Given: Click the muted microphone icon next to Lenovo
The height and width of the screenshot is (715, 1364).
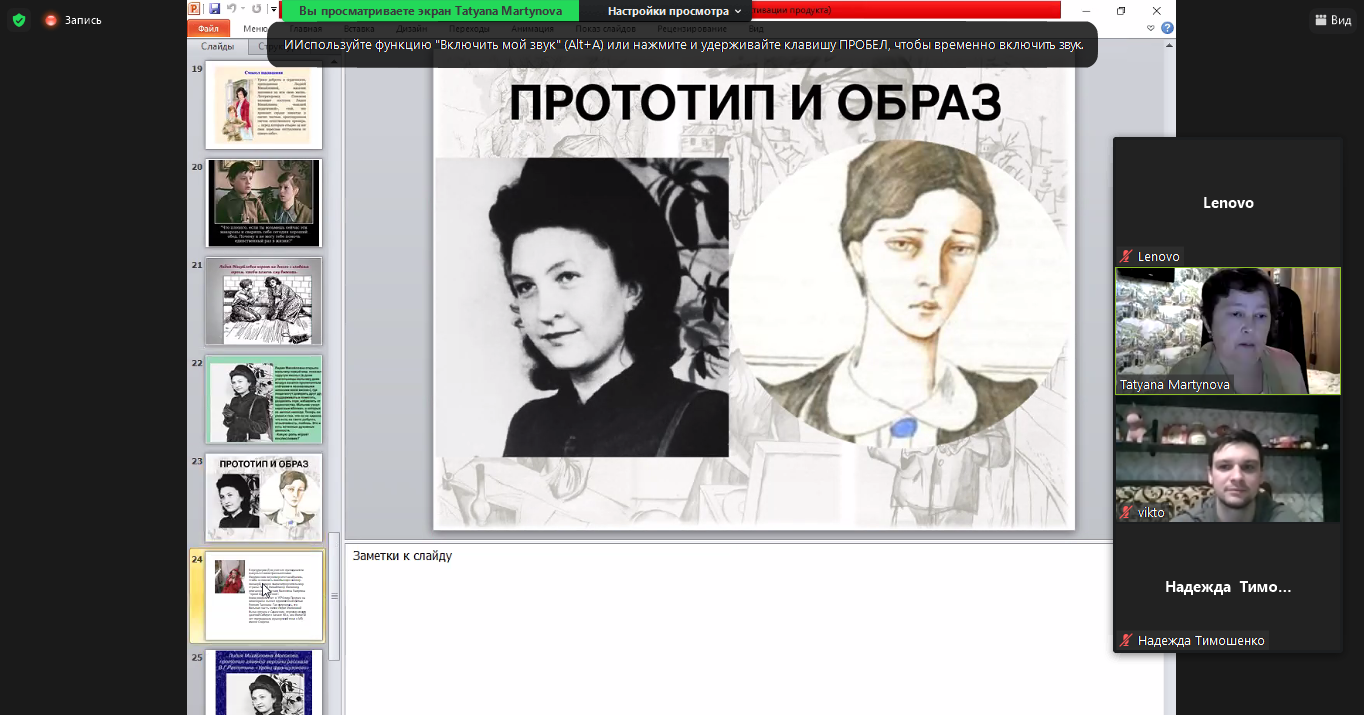Looking at the screenshot, I should tap(1127, 257).
